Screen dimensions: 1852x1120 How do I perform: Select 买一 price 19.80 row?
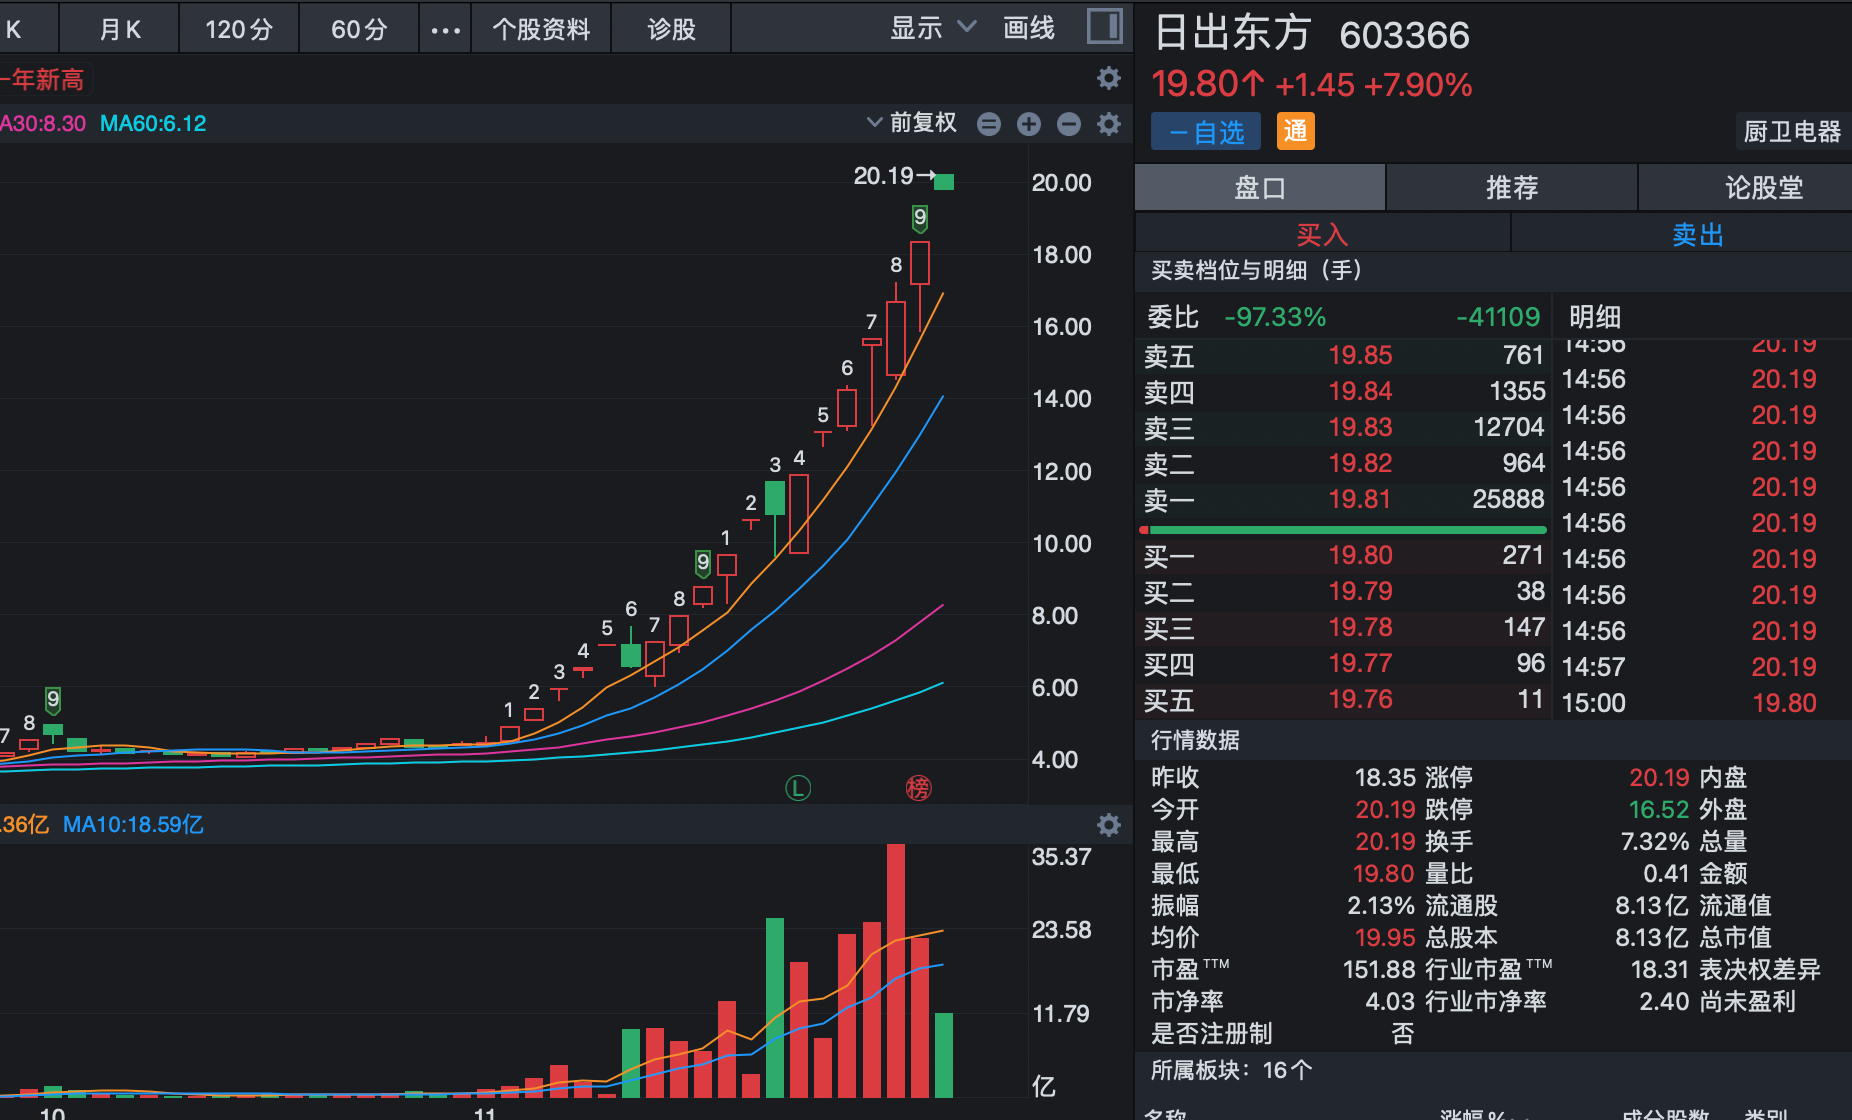1344,555
